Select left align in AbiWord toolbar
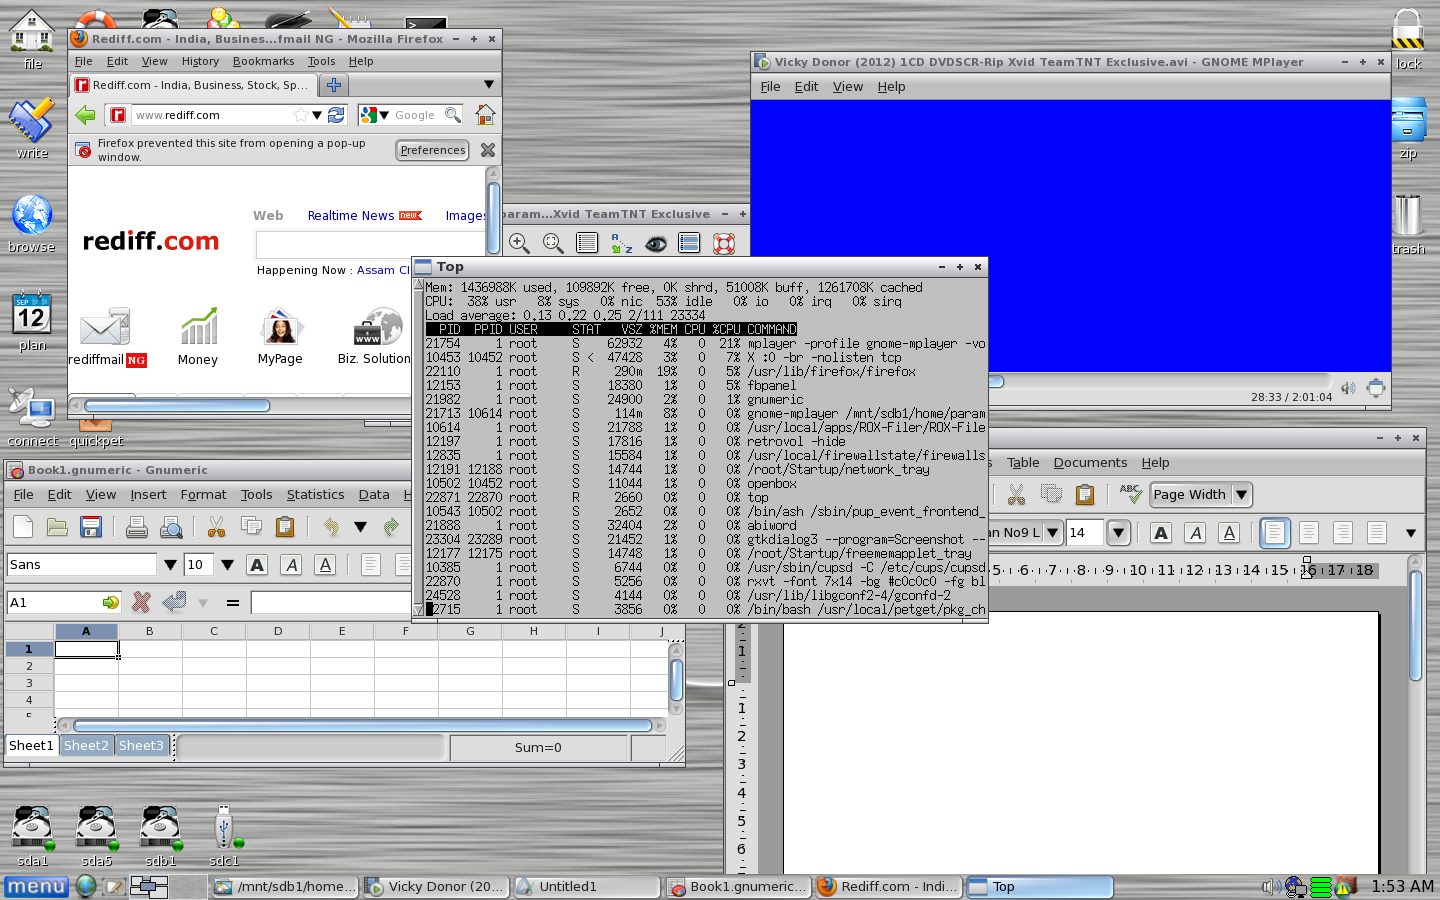 point(1275,533)
